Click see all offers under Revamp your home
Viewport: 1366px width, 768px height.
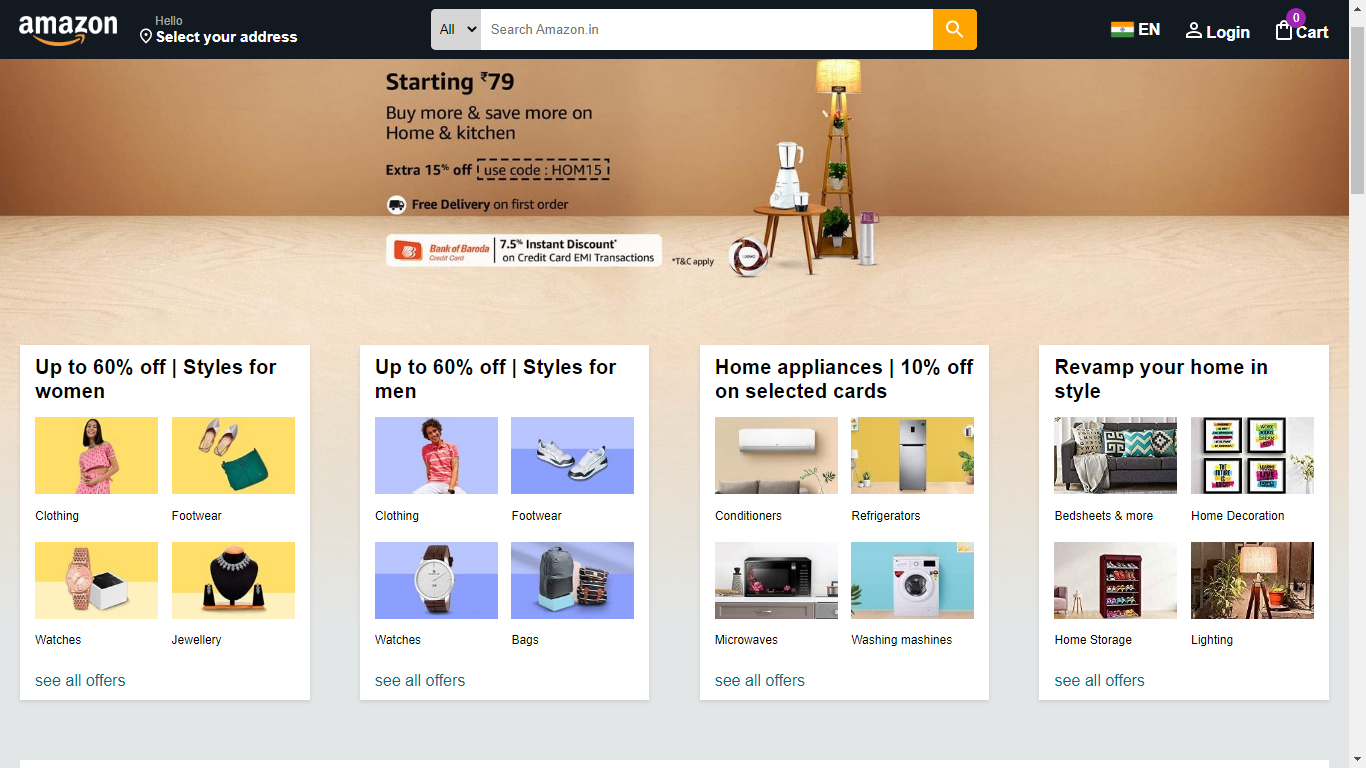[x=1099, y=680]
